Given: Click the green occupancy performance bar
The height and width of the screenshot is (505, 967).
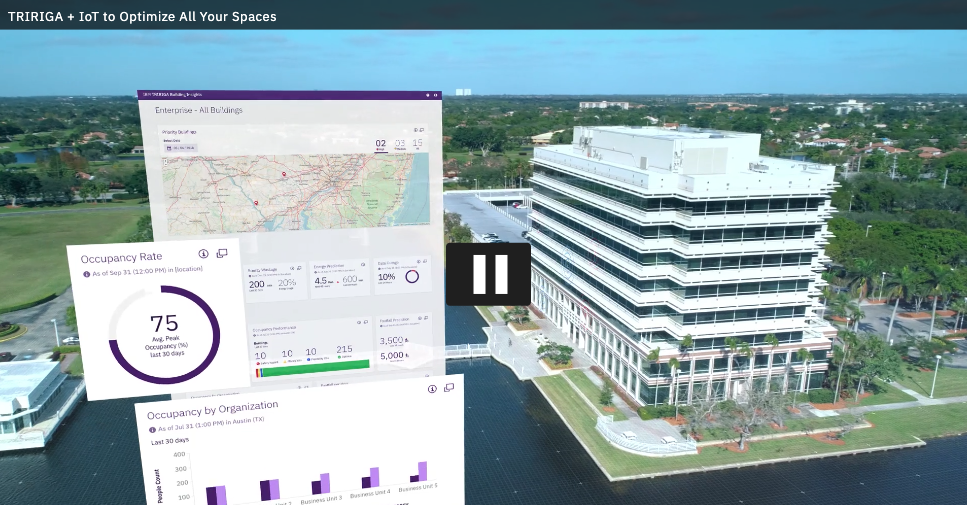Looking at the screenshot, I should [316, 367].
